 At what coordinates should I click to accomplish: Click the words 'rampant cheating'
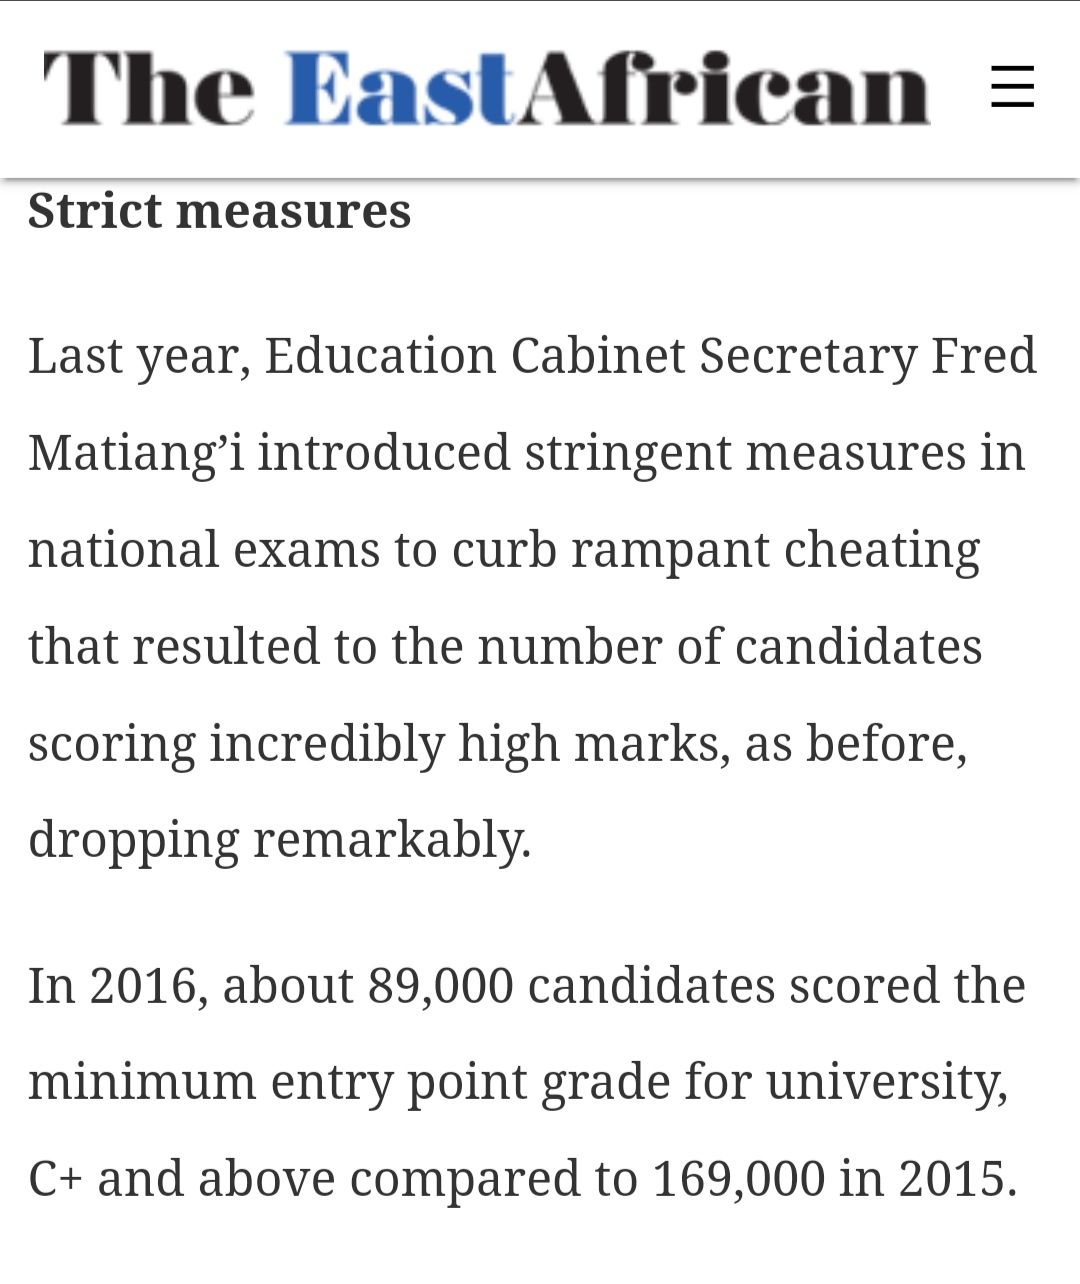pos(775,550)
